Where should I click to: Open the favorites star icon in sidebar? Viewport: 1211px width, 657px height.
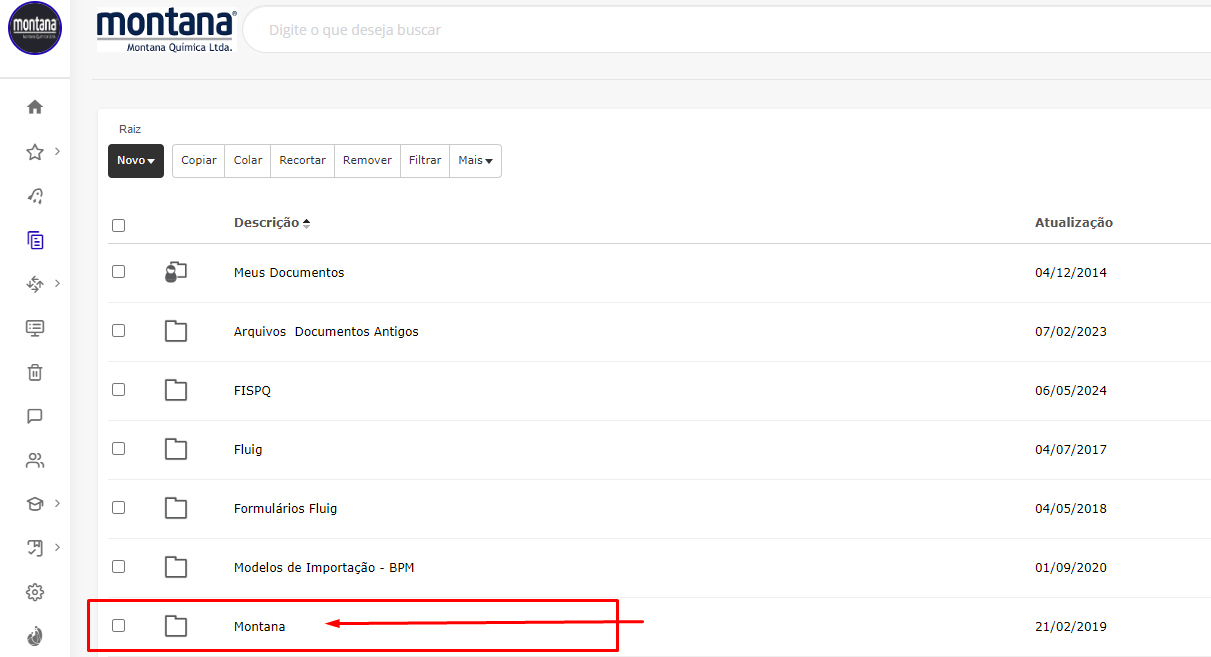pos(35,152)
